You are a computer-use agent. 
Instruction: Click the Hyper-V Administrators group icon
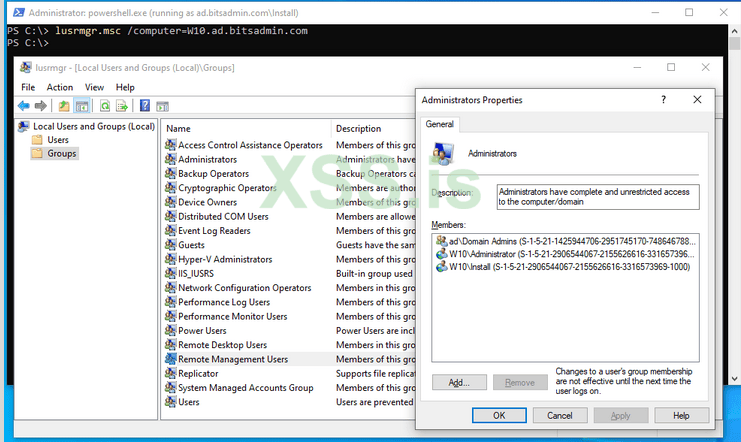click(x=170, y=259)
